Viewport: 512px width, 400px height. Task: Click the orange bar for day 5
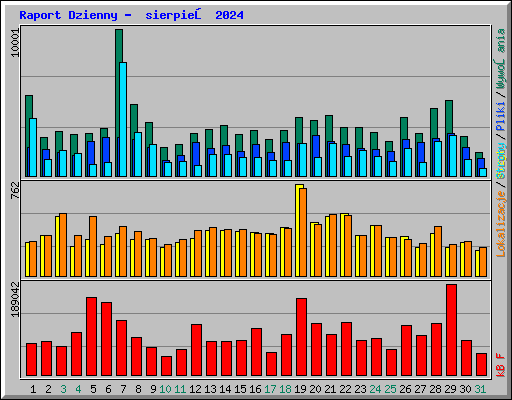[x=93, y=246]
